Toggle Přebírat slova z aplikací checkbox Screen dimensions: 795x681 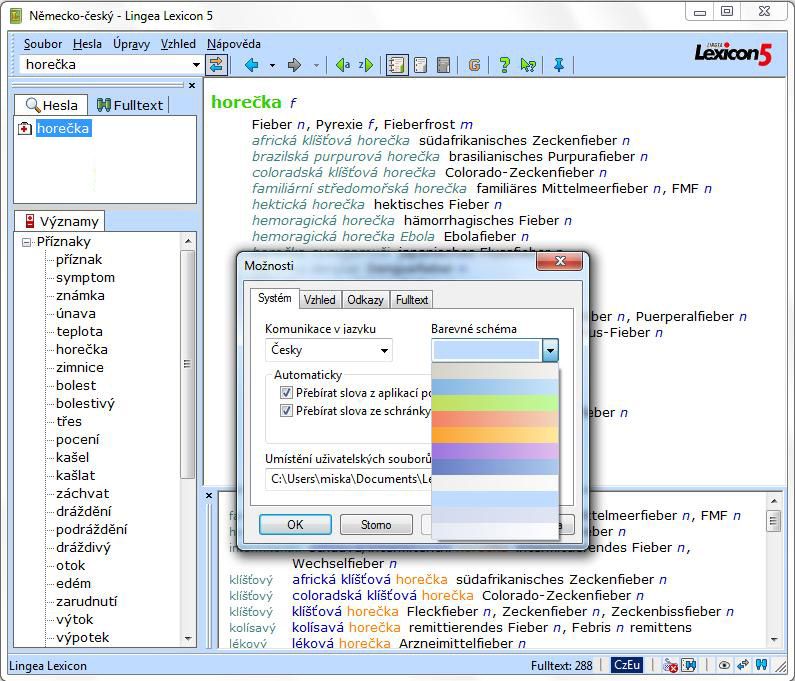(x=286, y=392)
